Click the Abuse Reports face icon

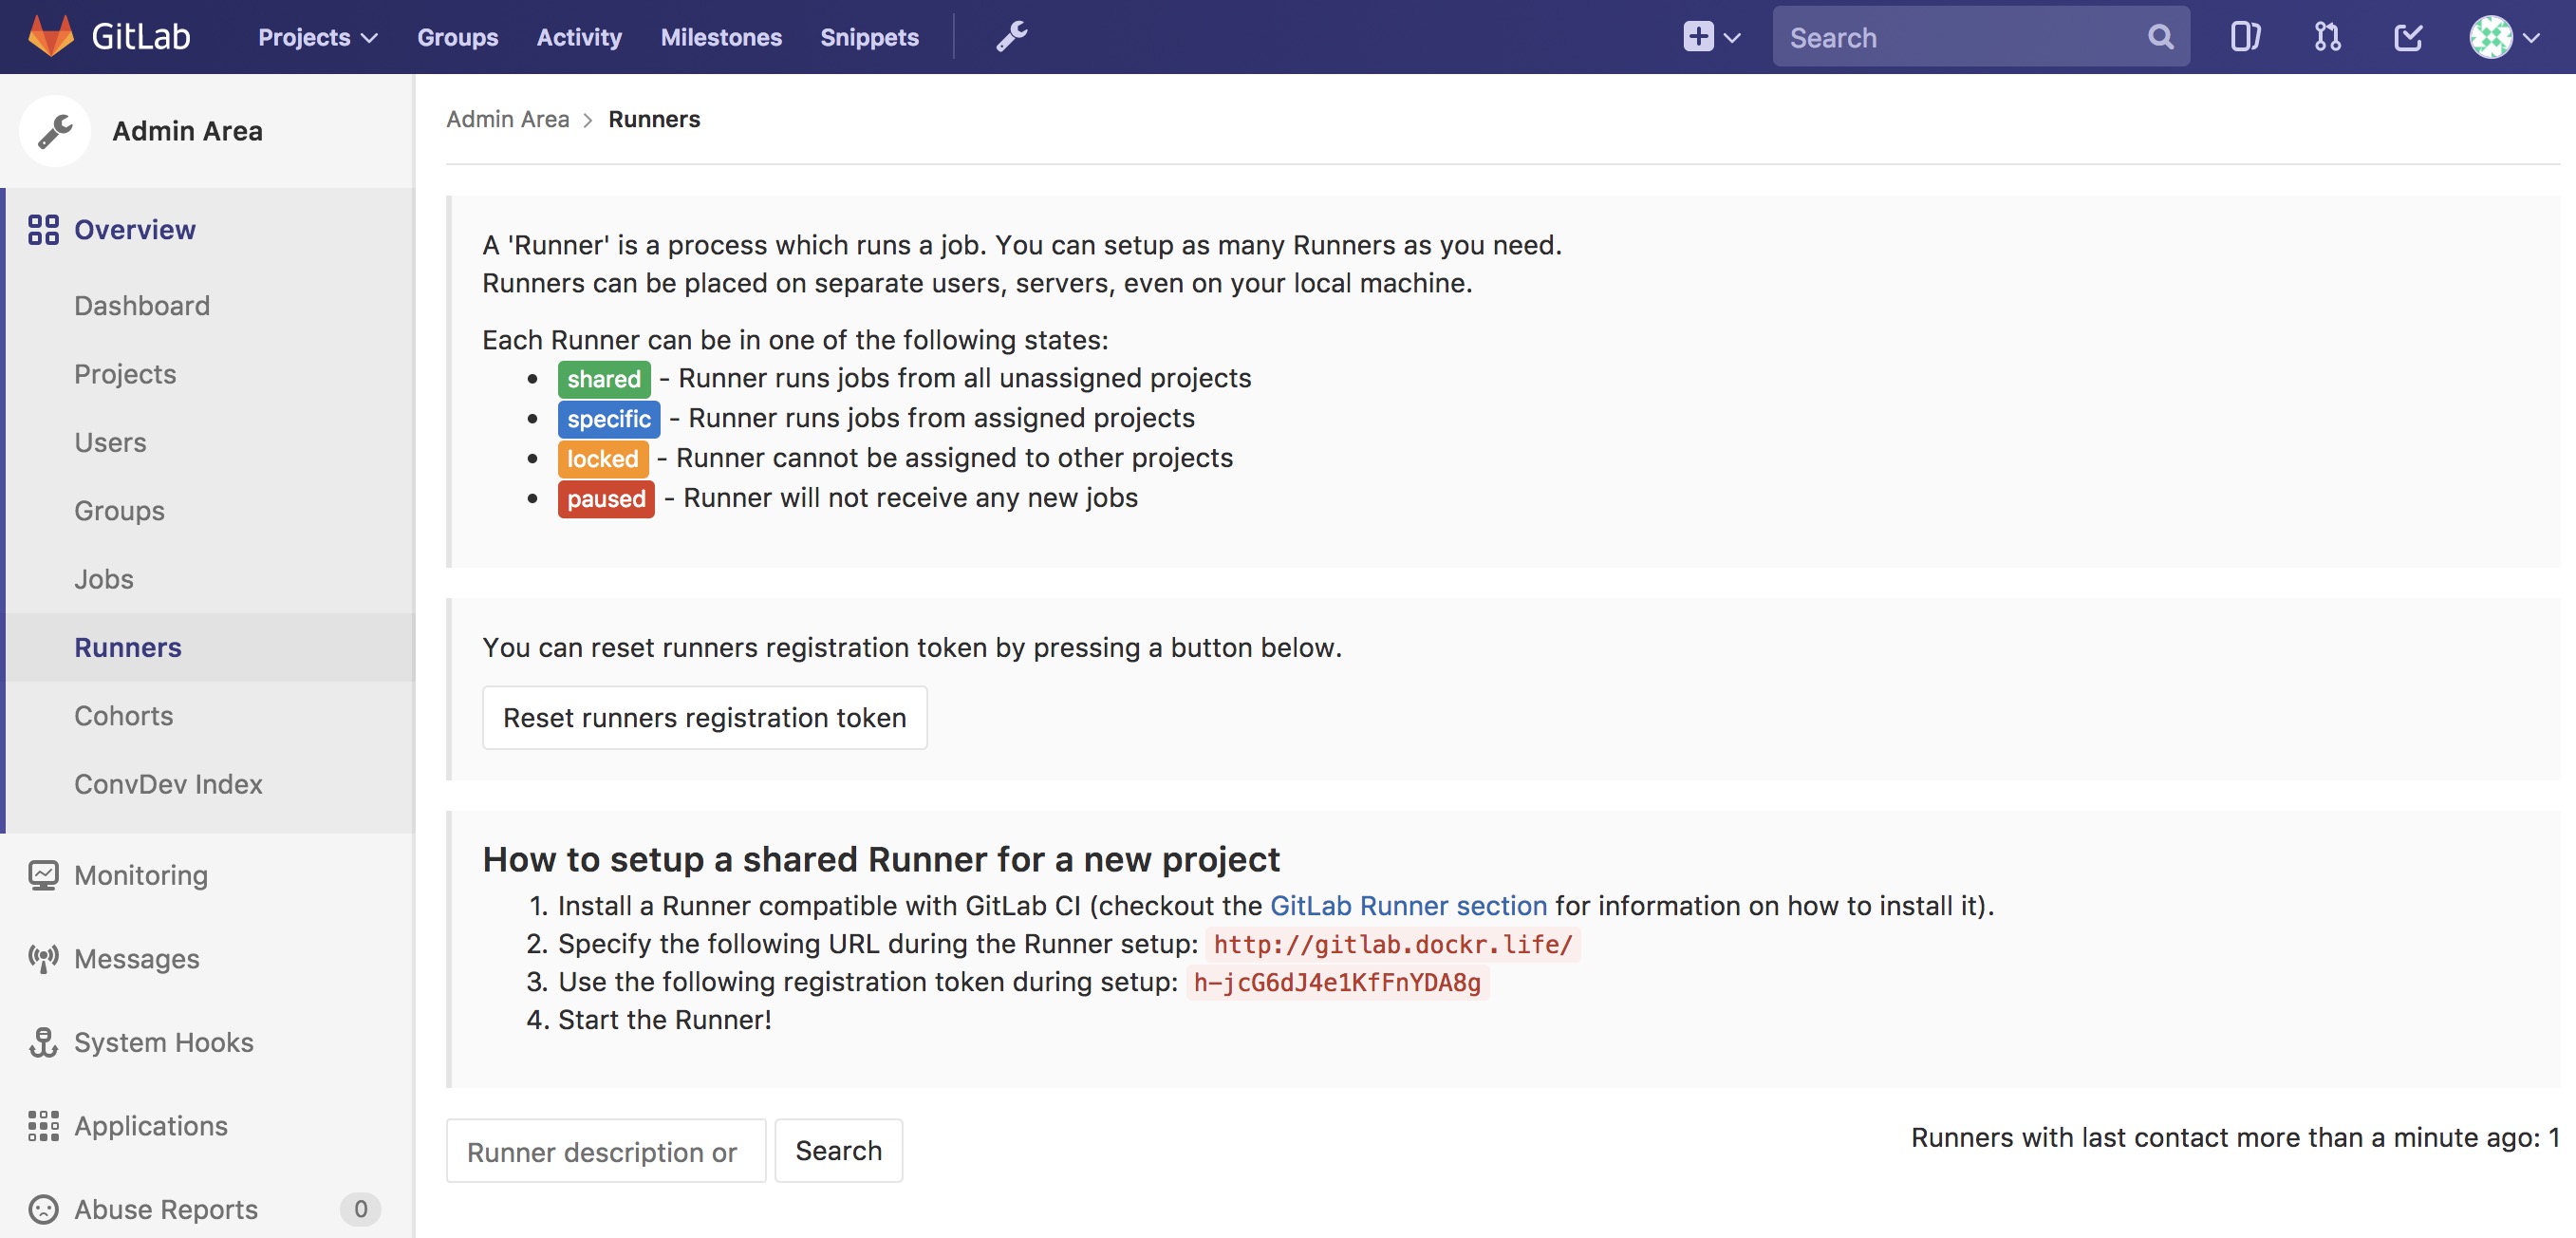point(43,1209)
